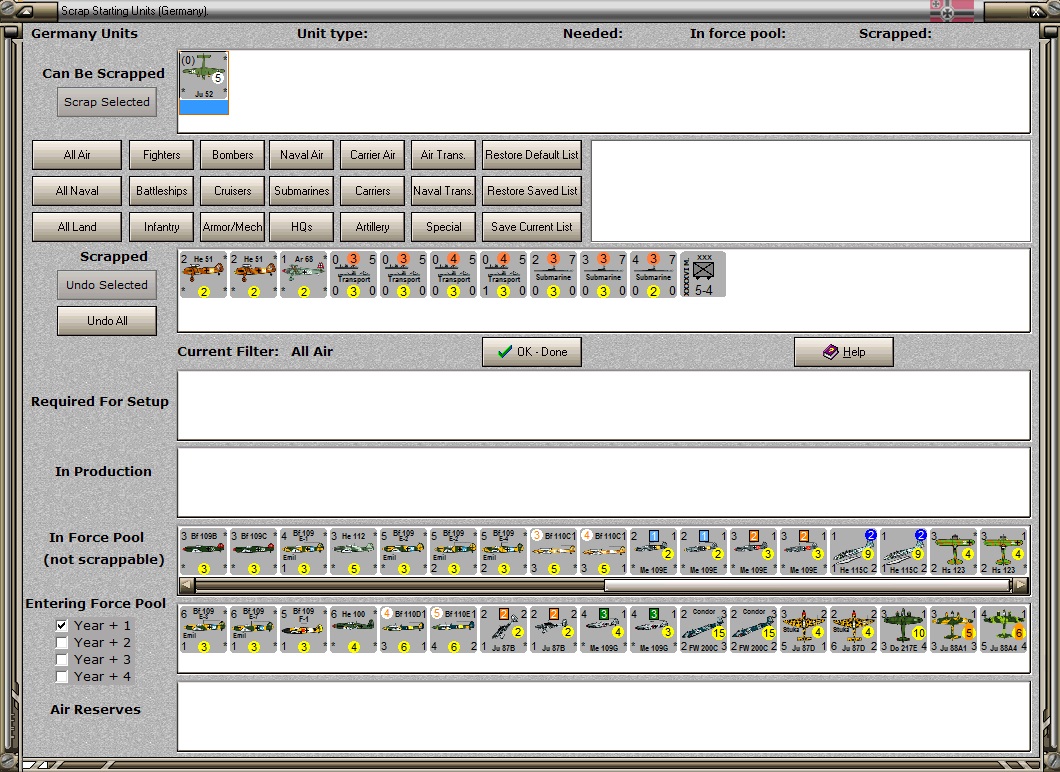Viewport: 1060px width, 772px height.
Task: Click the Scrap Selected button
Action: pyautogui.click(x=107, y=102)
